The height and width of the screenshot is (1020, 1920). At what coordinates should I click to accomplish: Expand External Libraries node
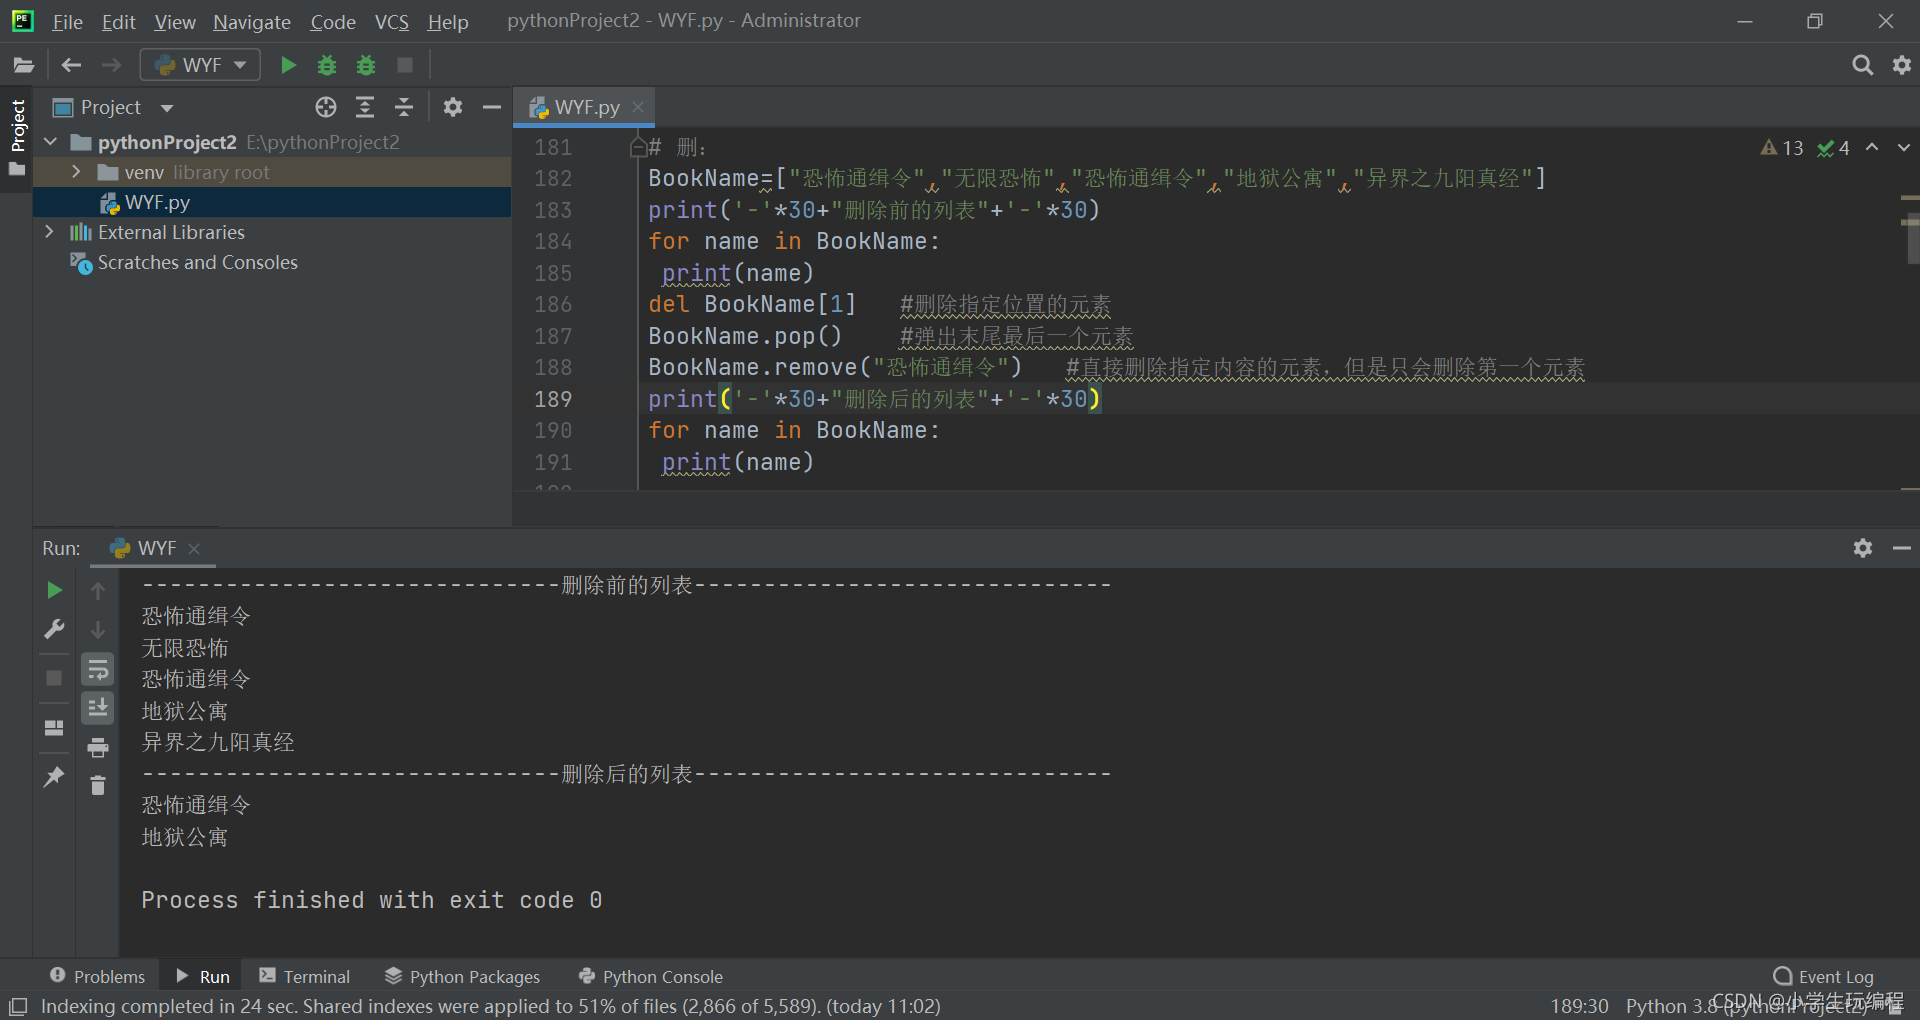[50, 232]
